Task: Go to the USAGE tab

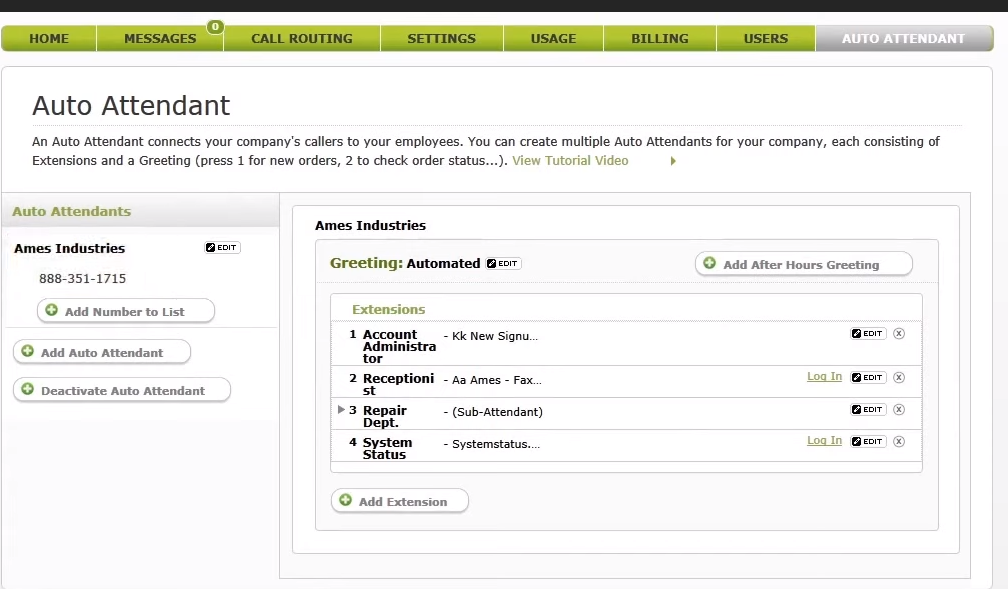Action: (x=554, y=39)
